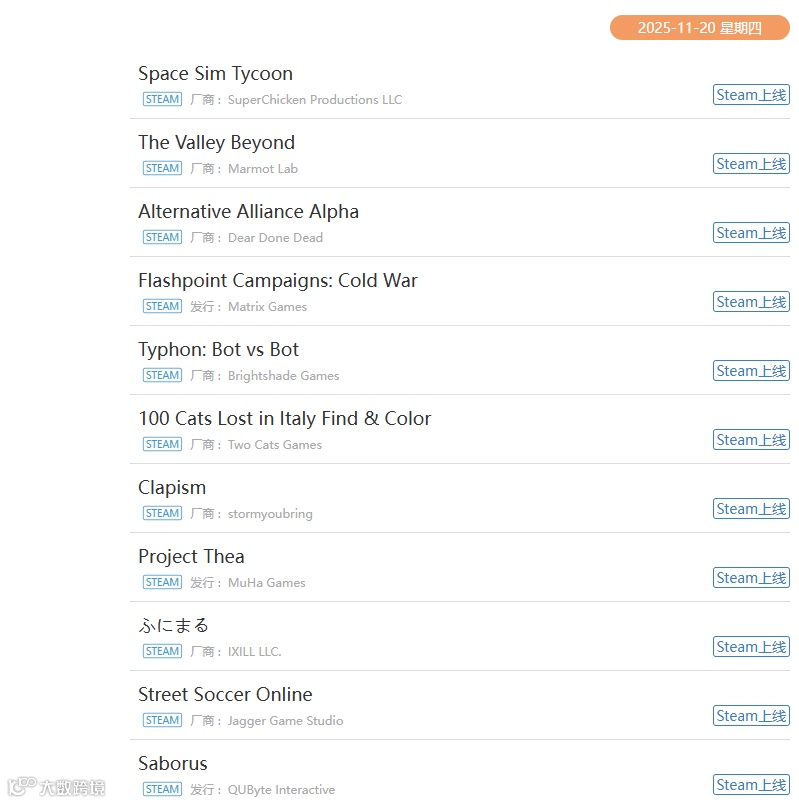799x803 pixels.
Task: Click the STEAM badge beneath The Valley Beyond
Action: [x=162, y=168]
